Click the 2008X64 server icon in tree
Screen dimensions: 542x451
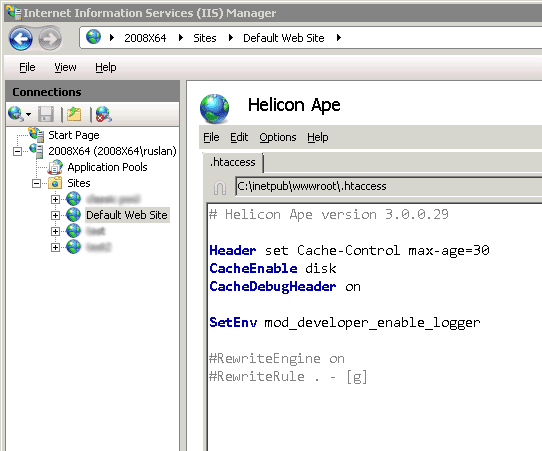pos(36,151)
